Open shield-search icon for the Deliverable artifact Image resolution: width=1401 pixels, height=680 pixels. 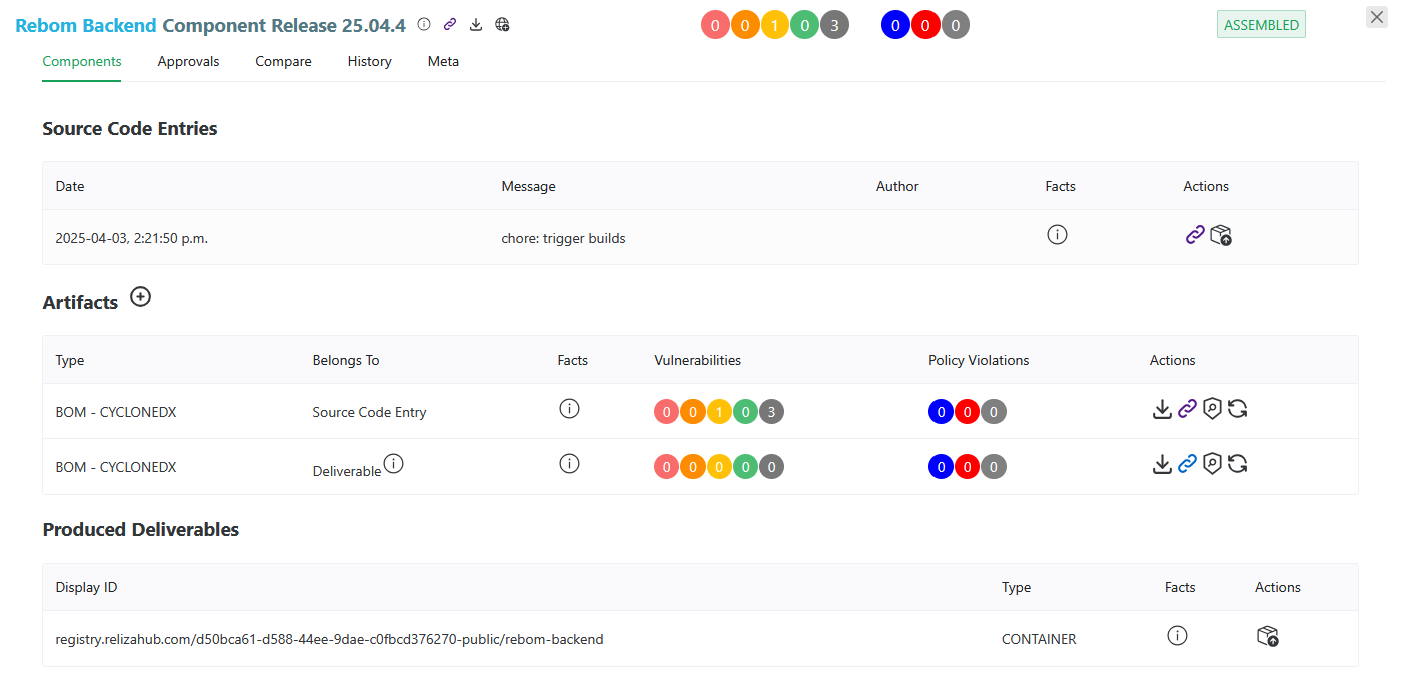[1212, 463]
